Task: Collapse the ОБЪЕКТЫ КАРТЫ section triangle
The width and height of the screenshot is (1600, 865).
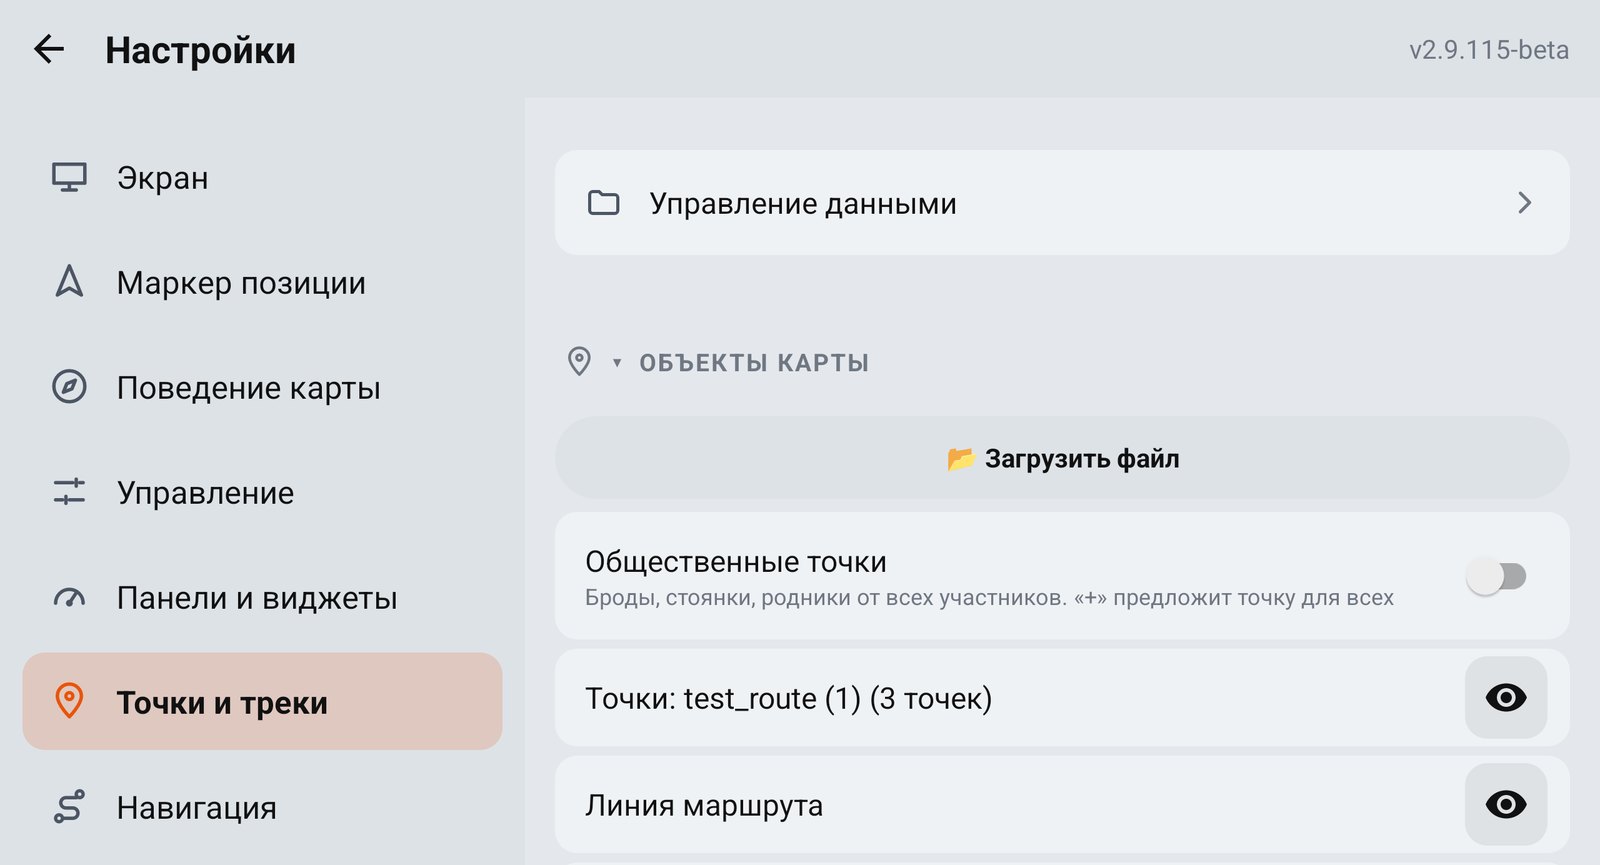Action: click(x=617, y=363)
